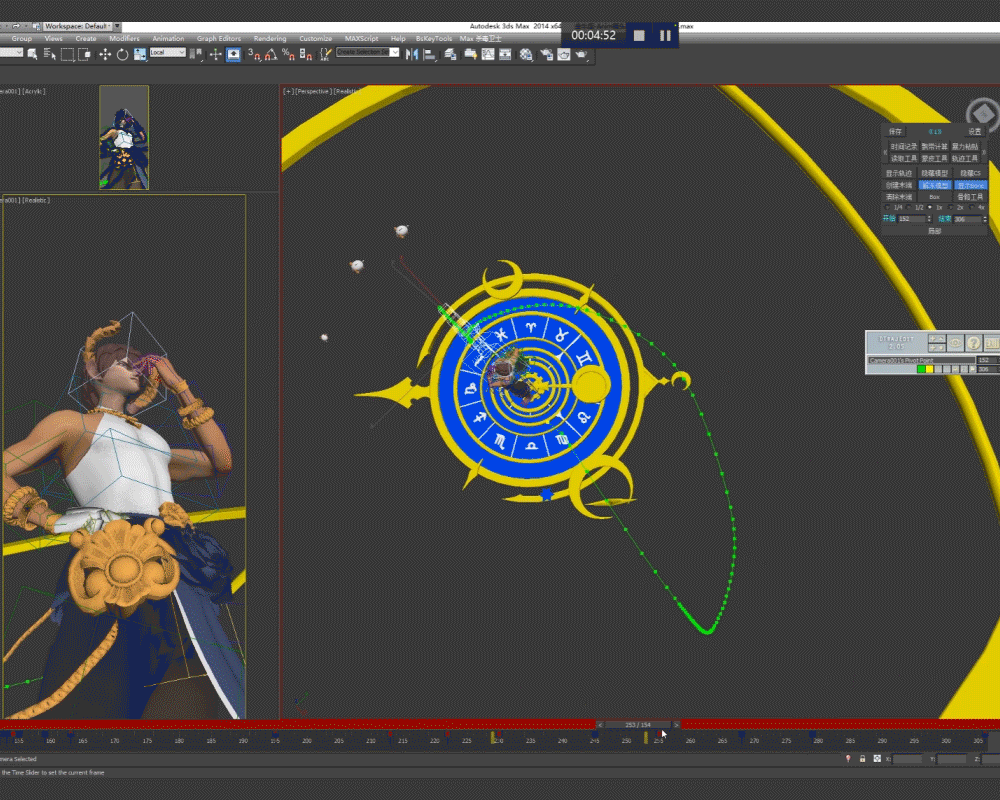Toggle the Graphite ribbon icon
1000x800 pixels.
coord(470,55)
